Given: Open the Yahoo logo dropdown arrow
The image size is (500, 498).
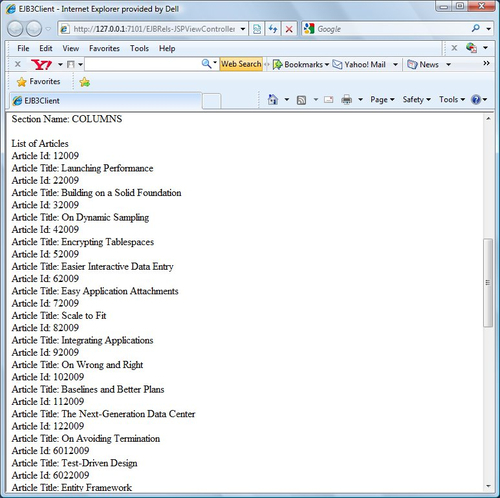Looking at the screenshot, I should pos(60,64).
